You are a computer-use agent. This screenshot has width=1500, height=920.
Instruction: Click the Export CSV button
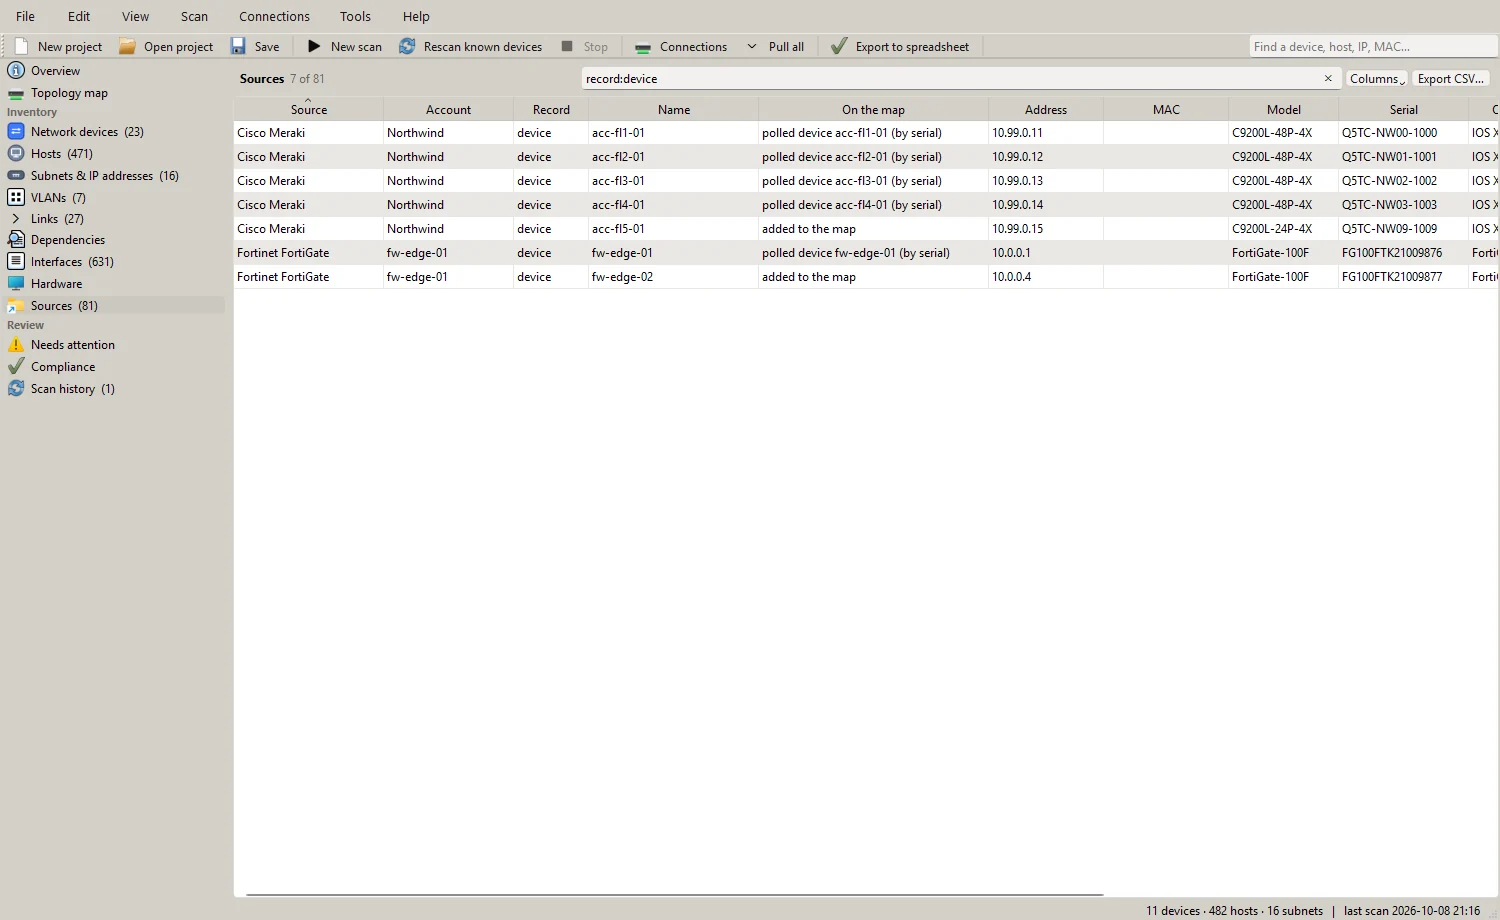(x=1450, y=78)
